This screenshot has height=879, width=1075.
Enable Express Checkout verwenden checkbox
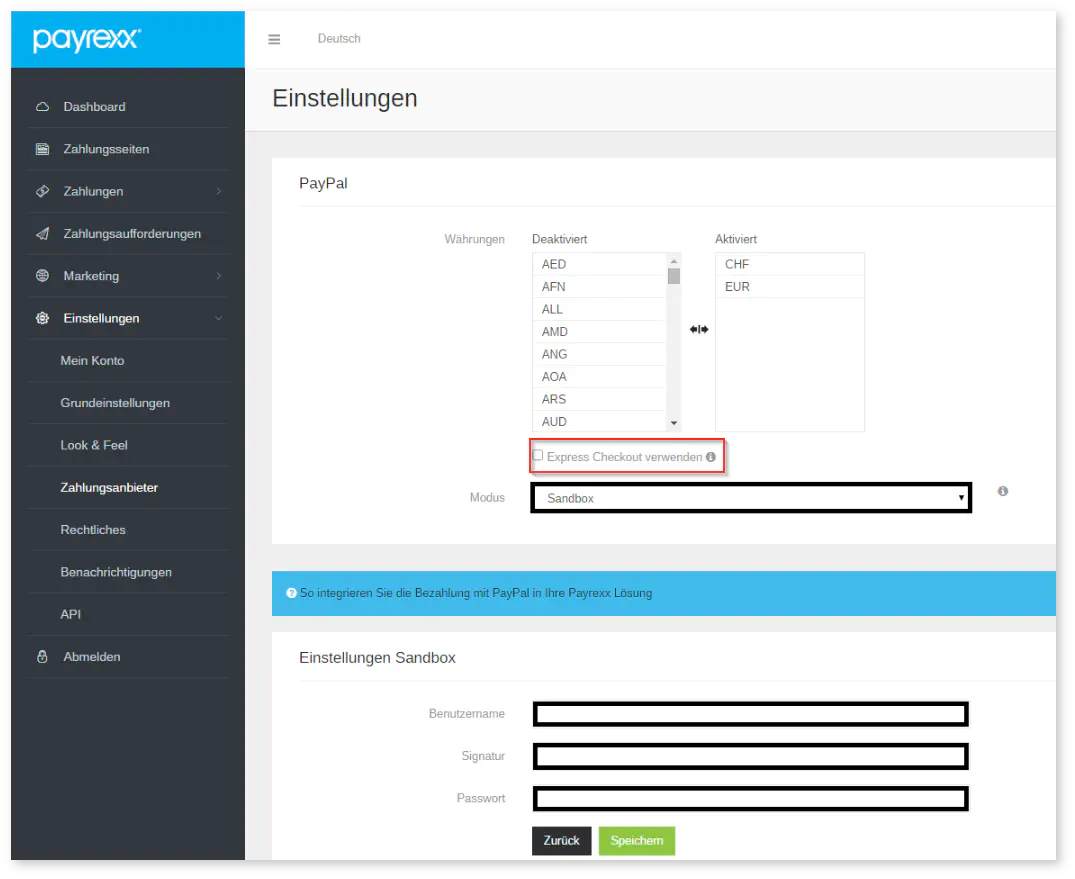pos(538,456)
